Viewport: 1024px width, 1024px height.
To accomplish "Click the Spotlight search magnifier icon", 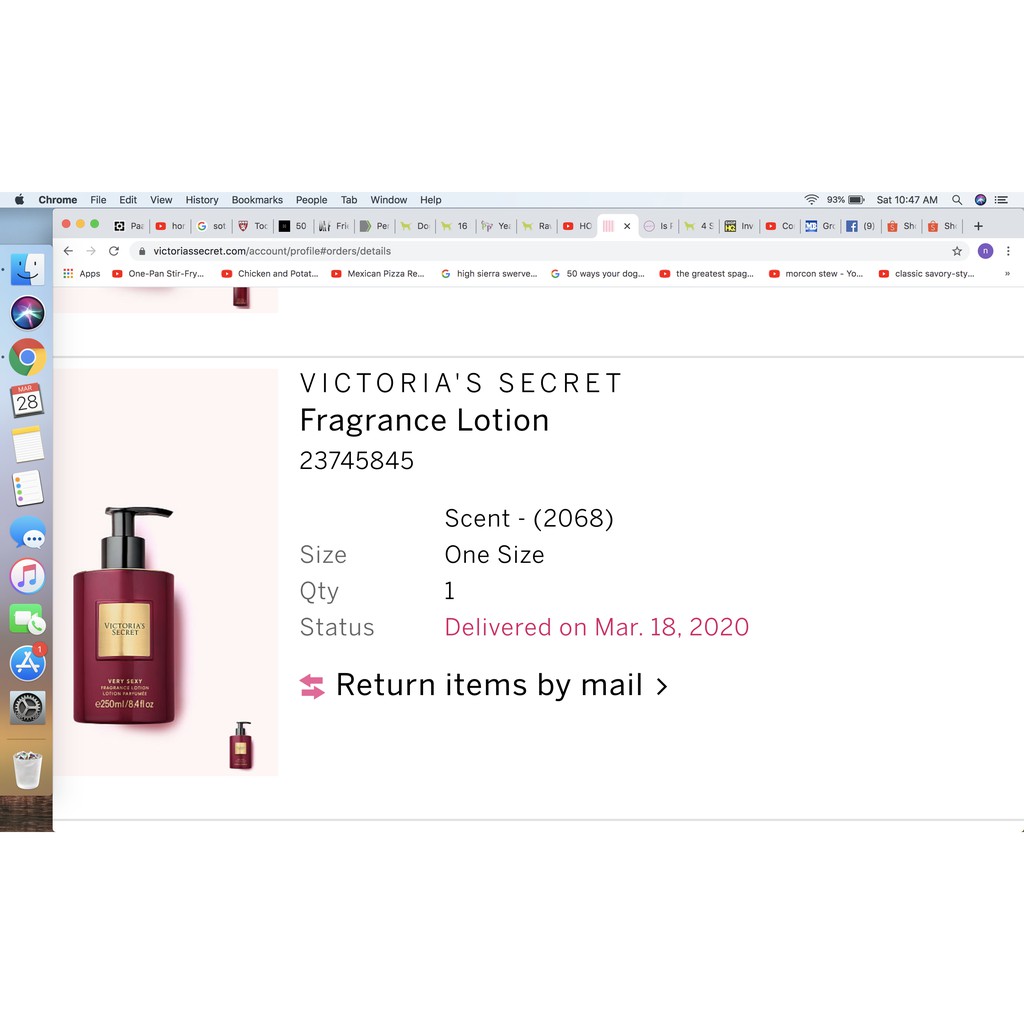I will point(957,200).
